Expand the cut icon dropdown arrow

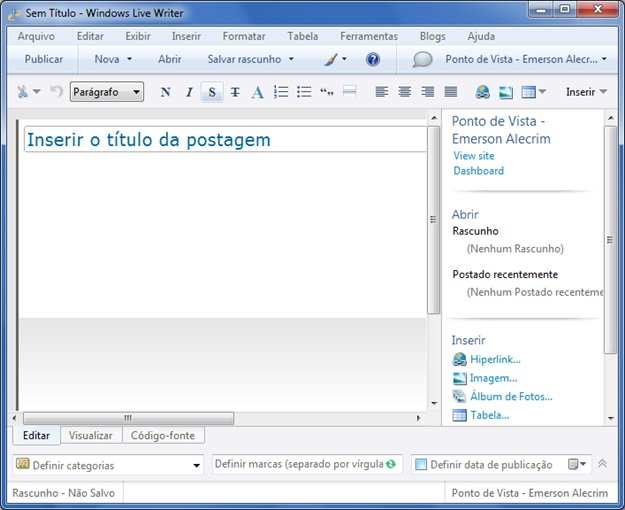coord(37,92)
